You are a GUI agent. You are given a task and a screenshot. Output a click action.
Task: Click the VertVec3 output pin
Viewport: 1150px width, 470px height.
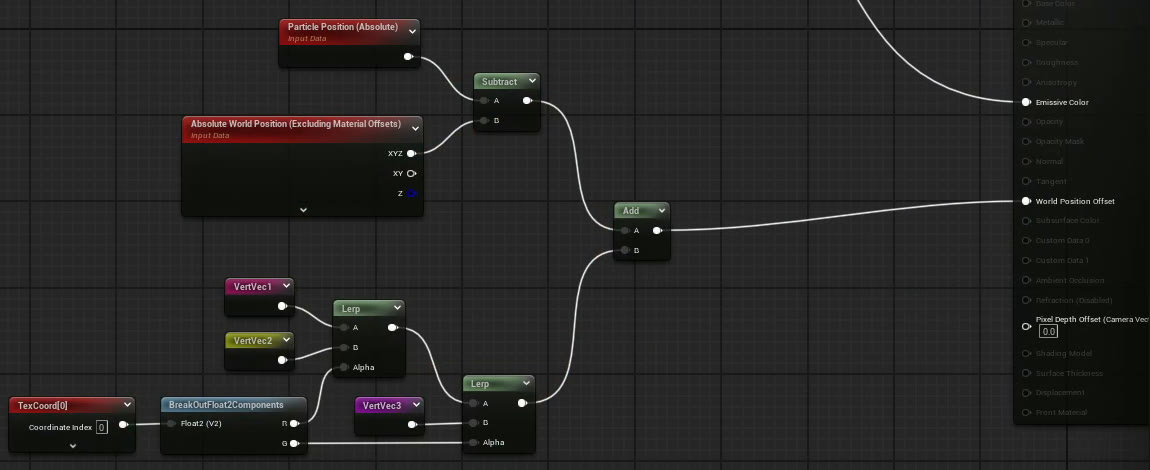point(412,424)
